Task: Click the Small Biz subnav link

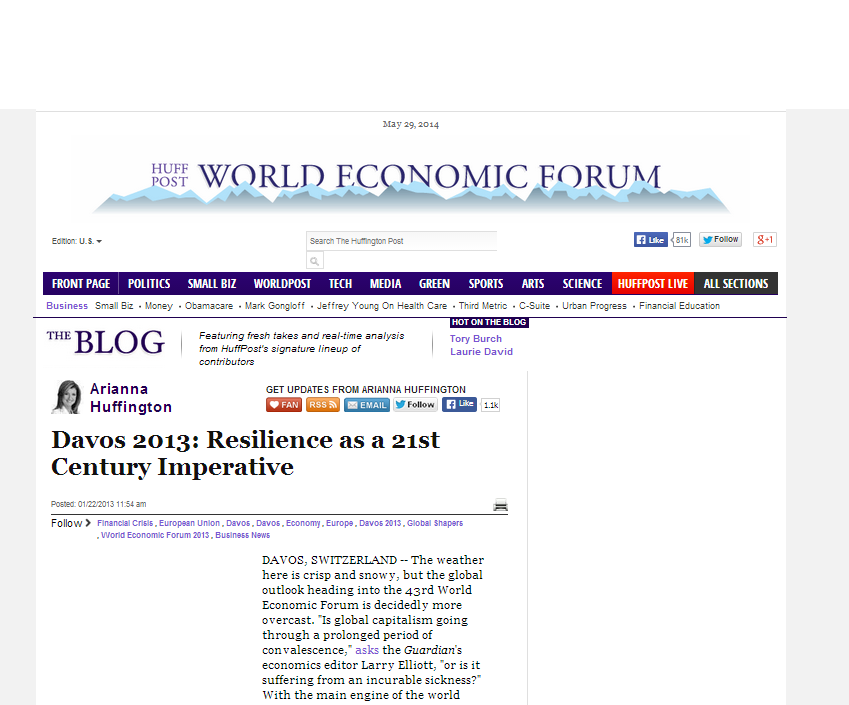Action: 114,306
